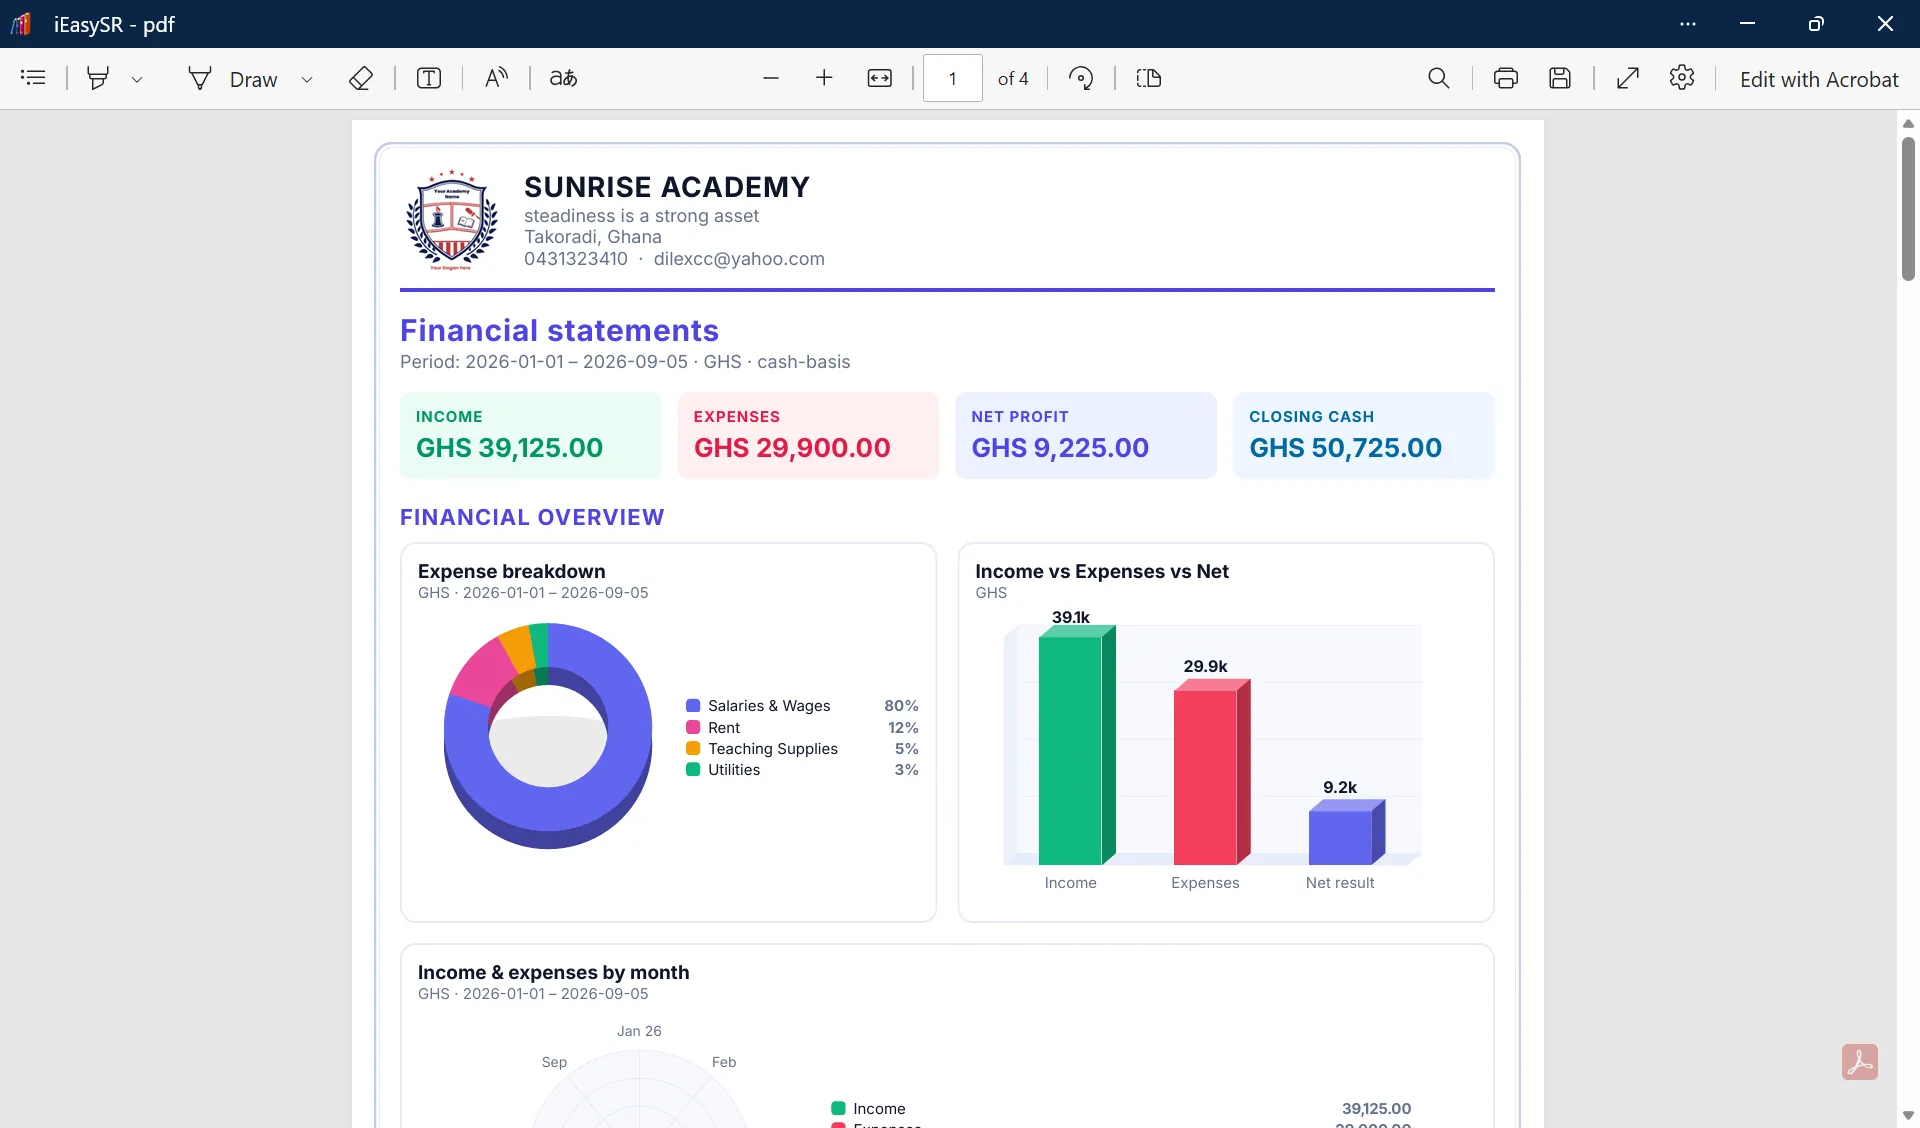Click the Income legend in monthly chart
This screenshot has width=1920, height=1128.
click(x=868, y=1108)
